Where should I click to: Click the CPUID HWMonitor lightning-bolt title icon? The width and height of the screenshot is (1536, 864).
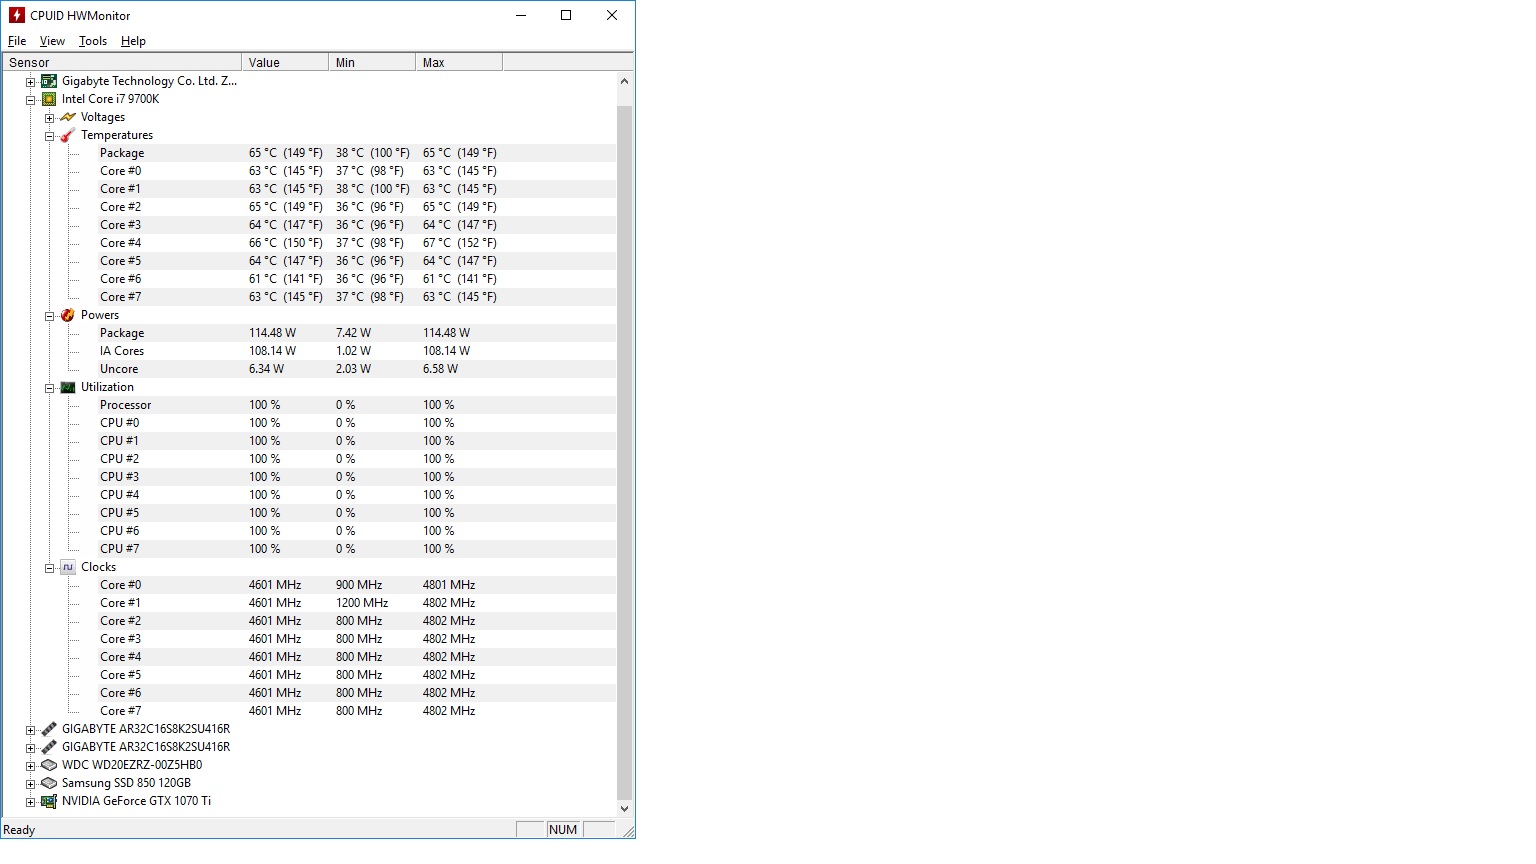click(16, 15)
